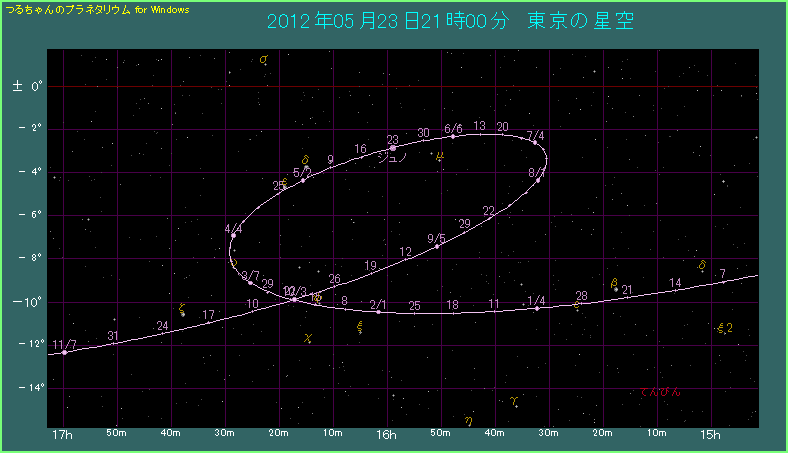The width and height of the screenshot is (788, 453).
Task: Click the ζ star symbol near date 24
Action: pos(181,309)
